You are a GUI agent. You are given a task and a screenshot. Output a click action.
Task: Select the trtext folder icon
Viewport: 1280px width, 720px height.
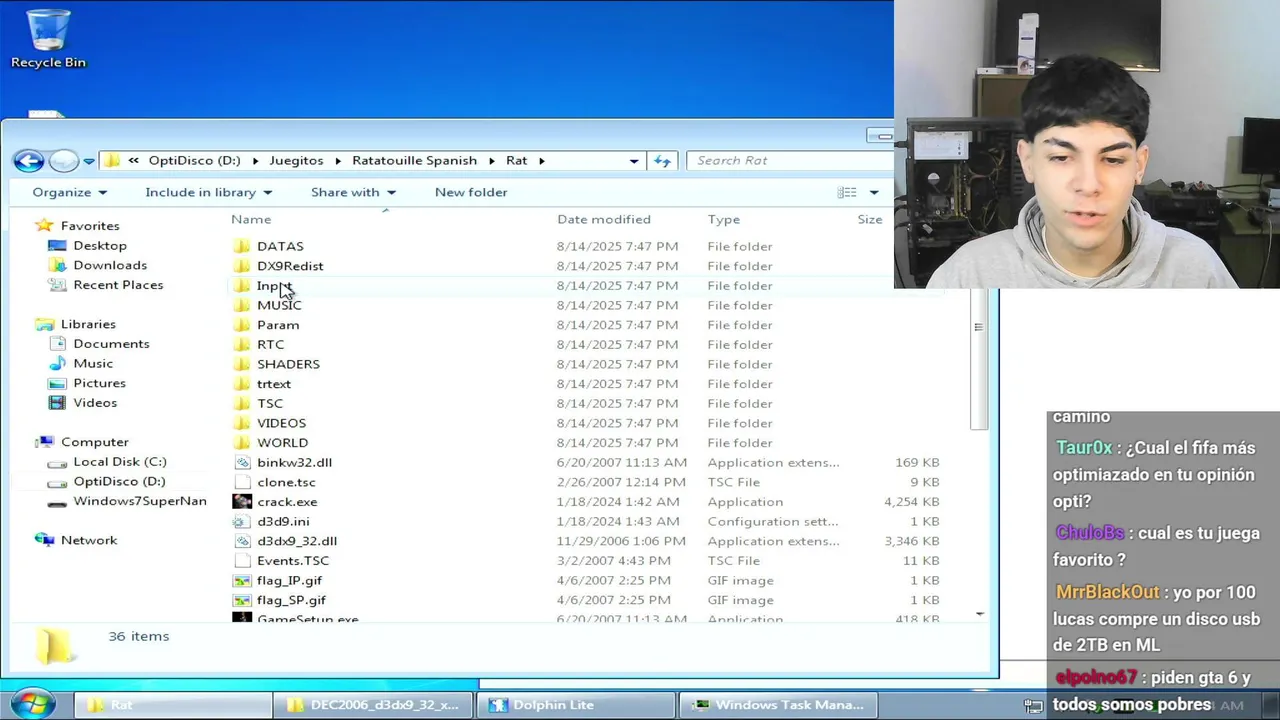242,384
